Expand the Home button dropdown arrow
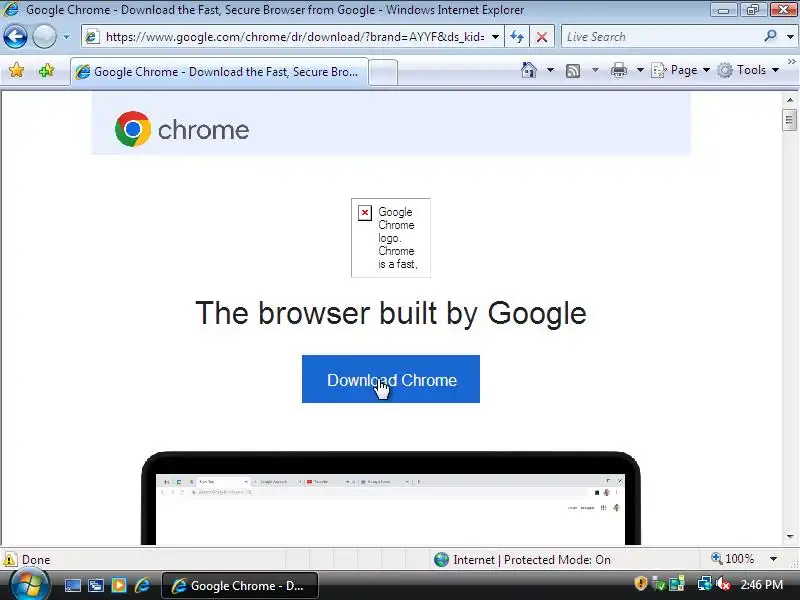Viewport: 800px width, 600px height. pos(550,70)
